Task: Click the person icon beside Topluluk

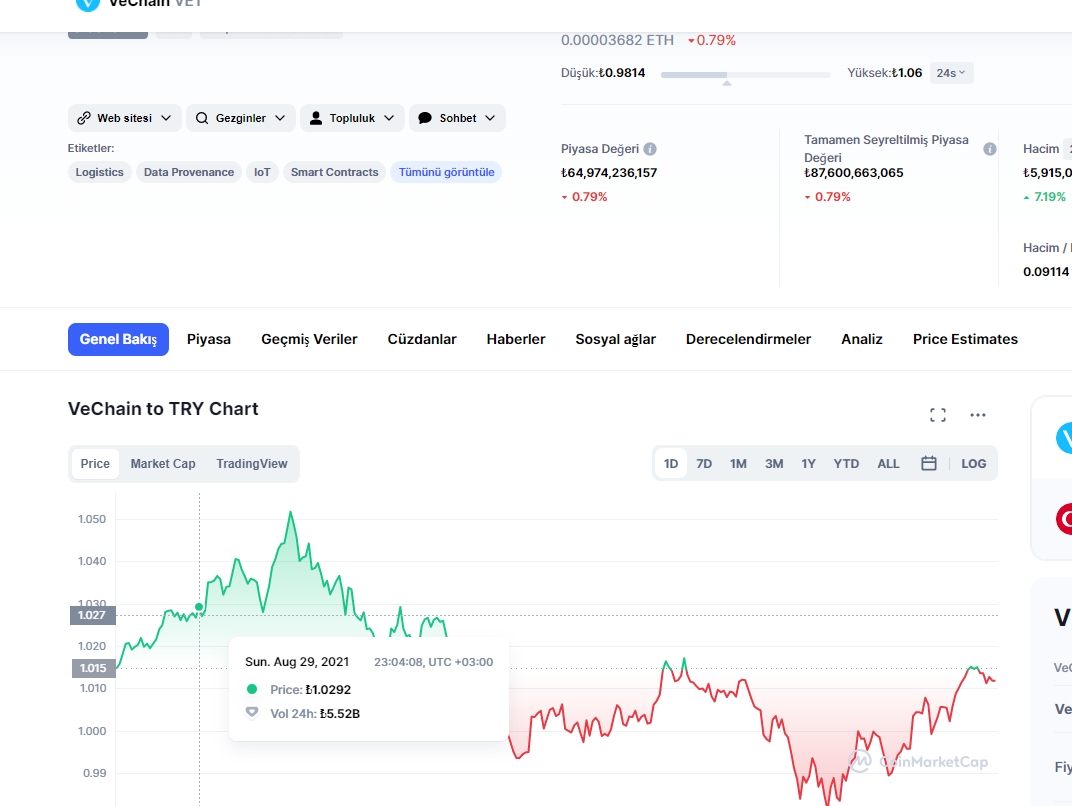Action: [x=316, y=118]
